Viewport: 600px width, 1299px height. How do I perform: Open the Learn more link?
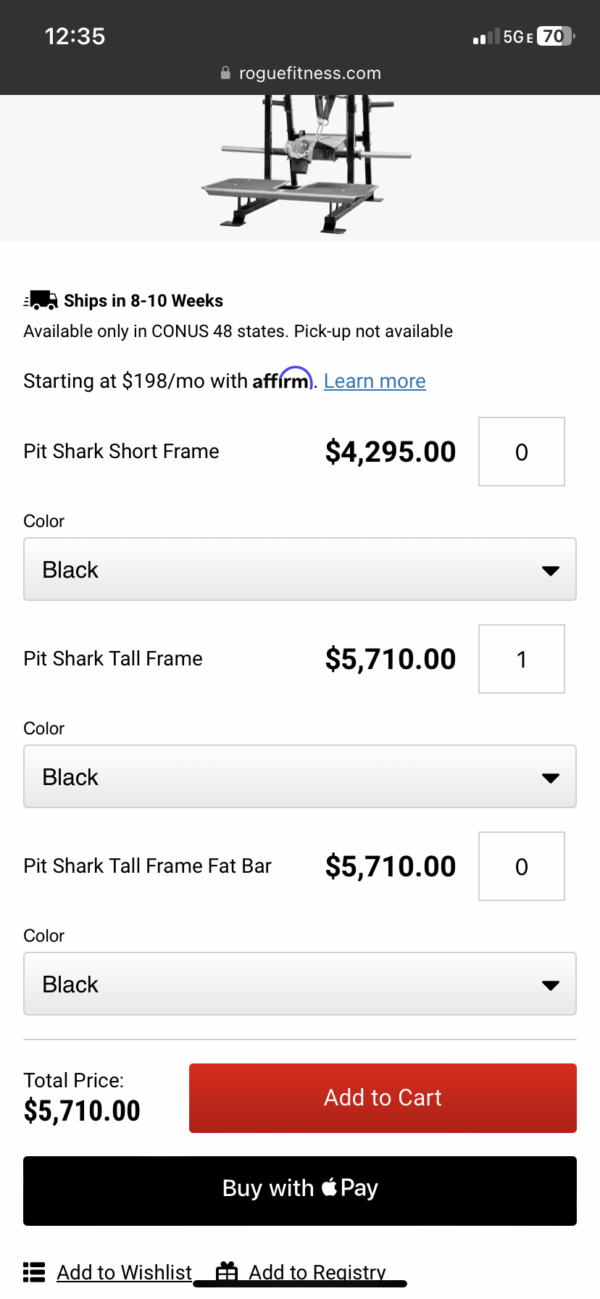point(374,380)
